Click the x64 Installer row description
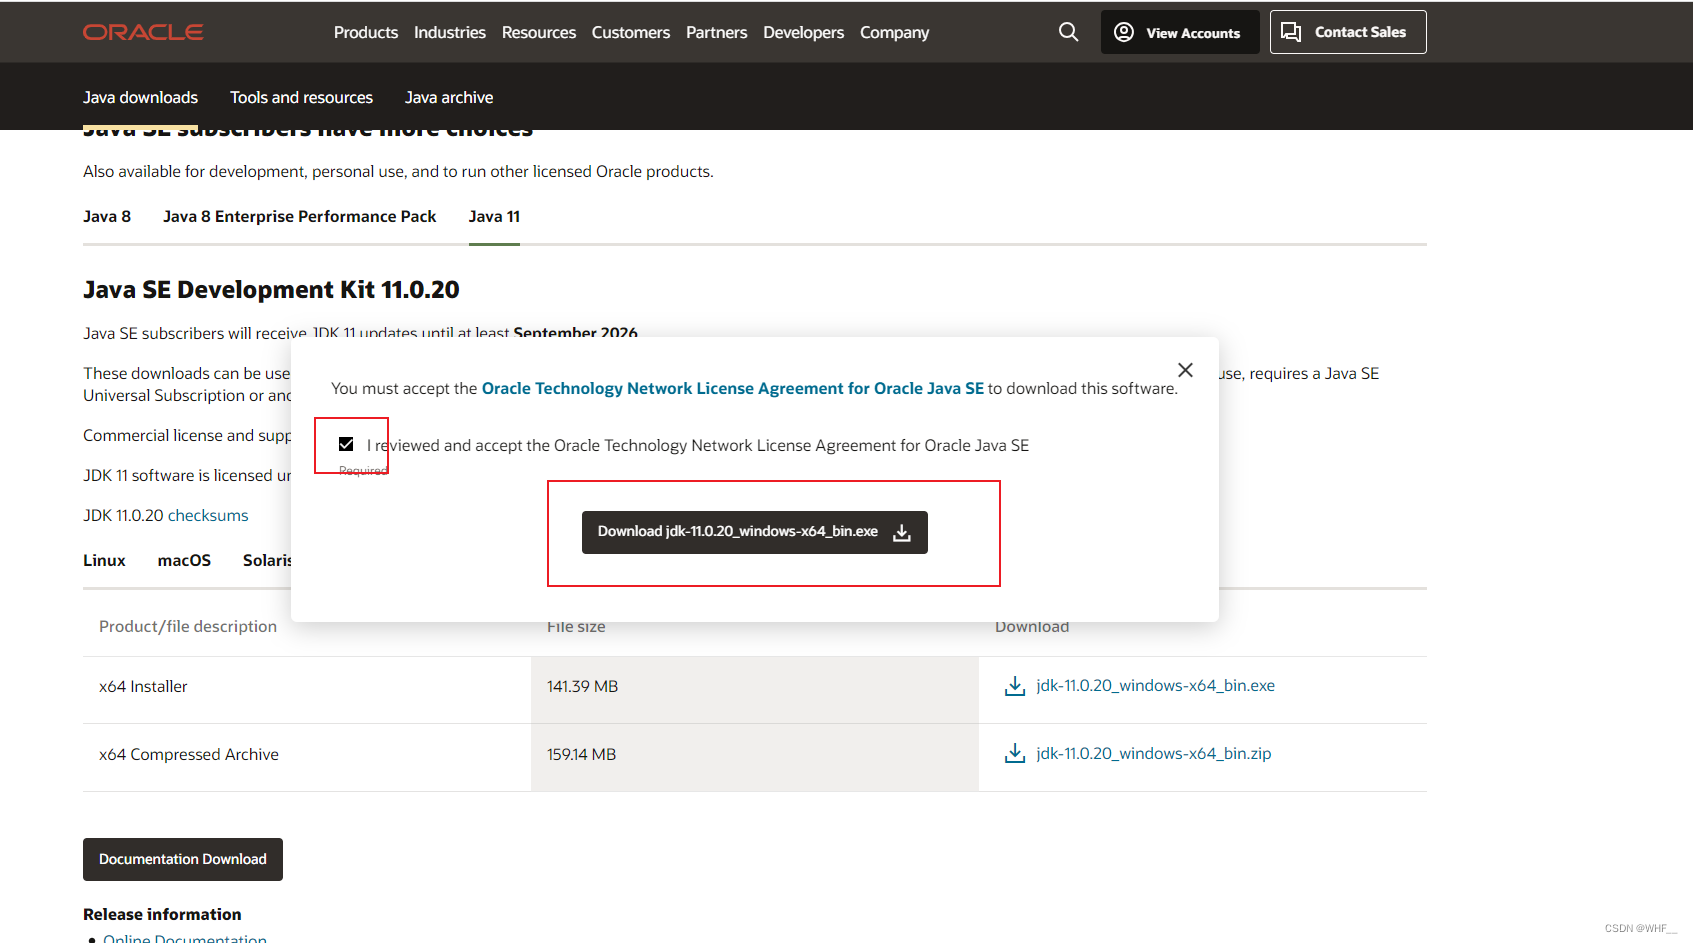The height and width of the screenshot is (943, 1693). (x=143, y=687)
